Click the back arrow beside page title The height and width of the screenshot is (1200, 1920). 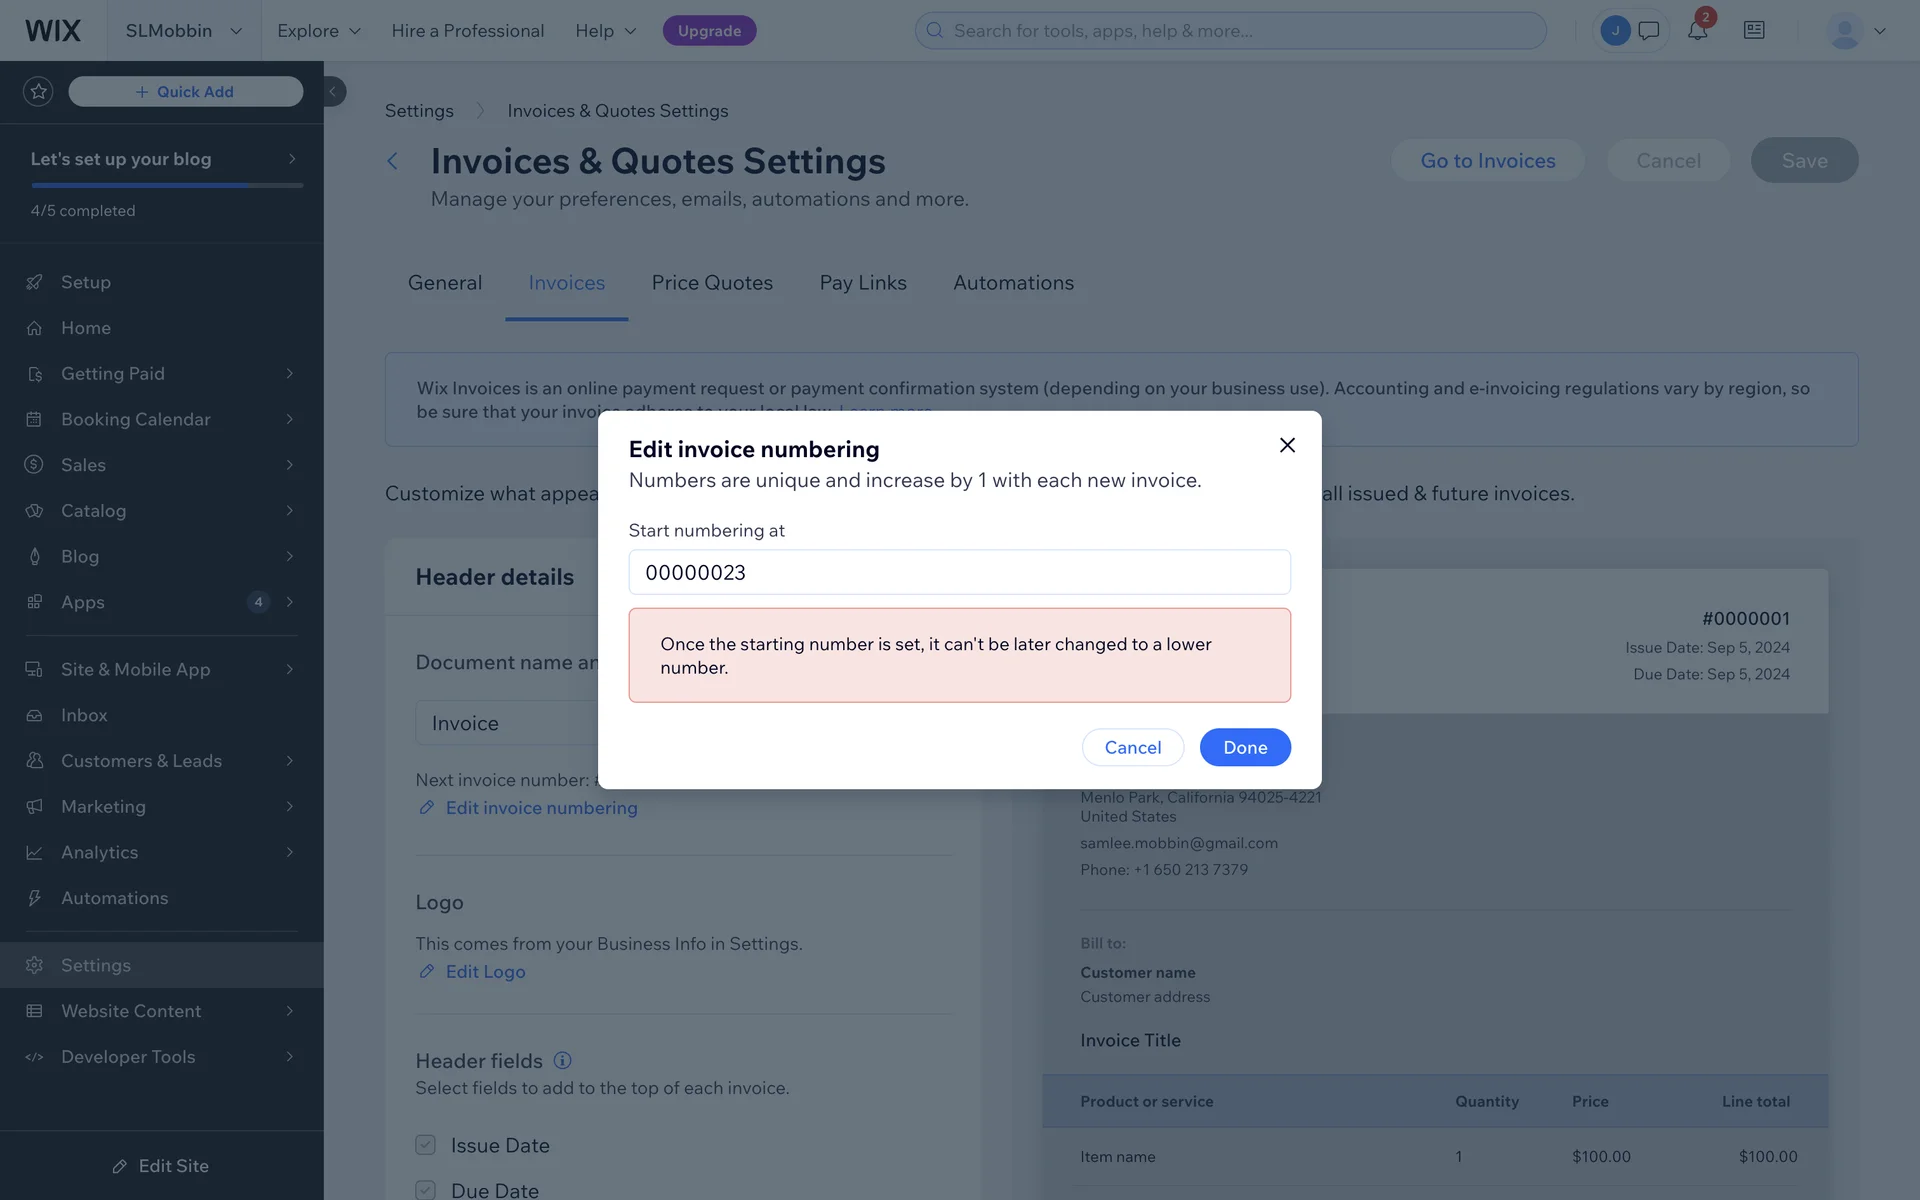(x=393, y=161)
